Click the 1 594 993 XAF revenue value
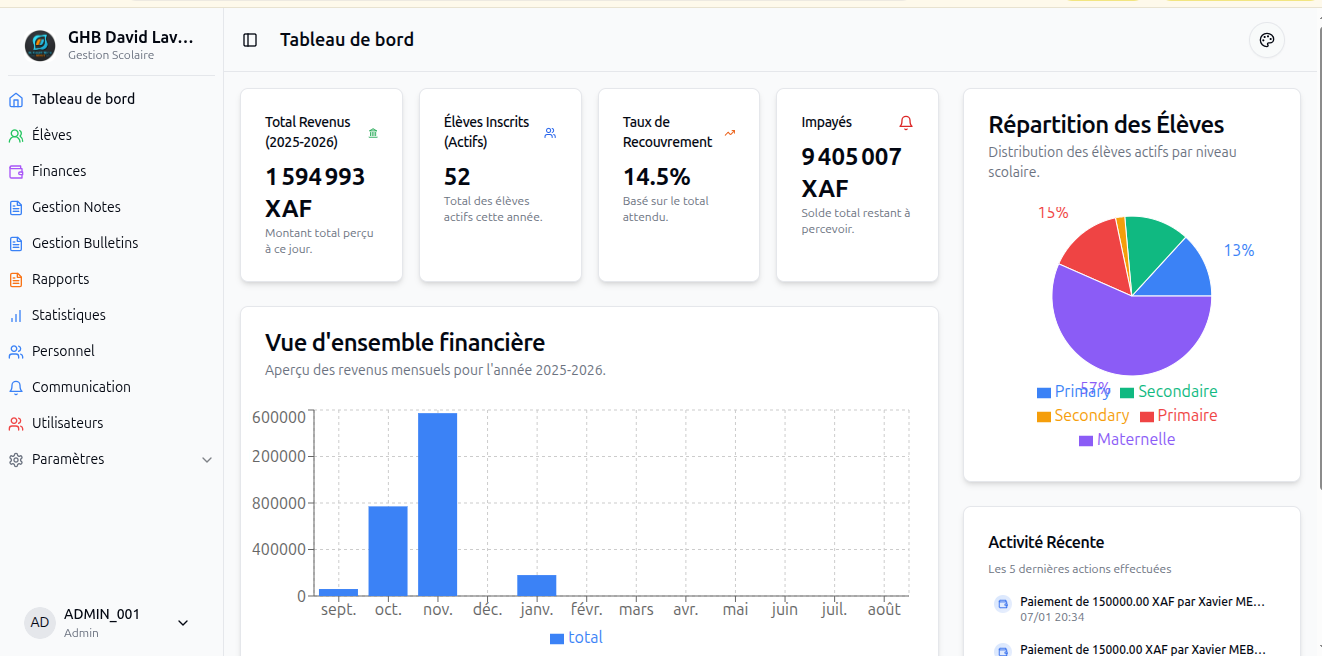This screenshot has height=656, width=1322. pos(315,193)
